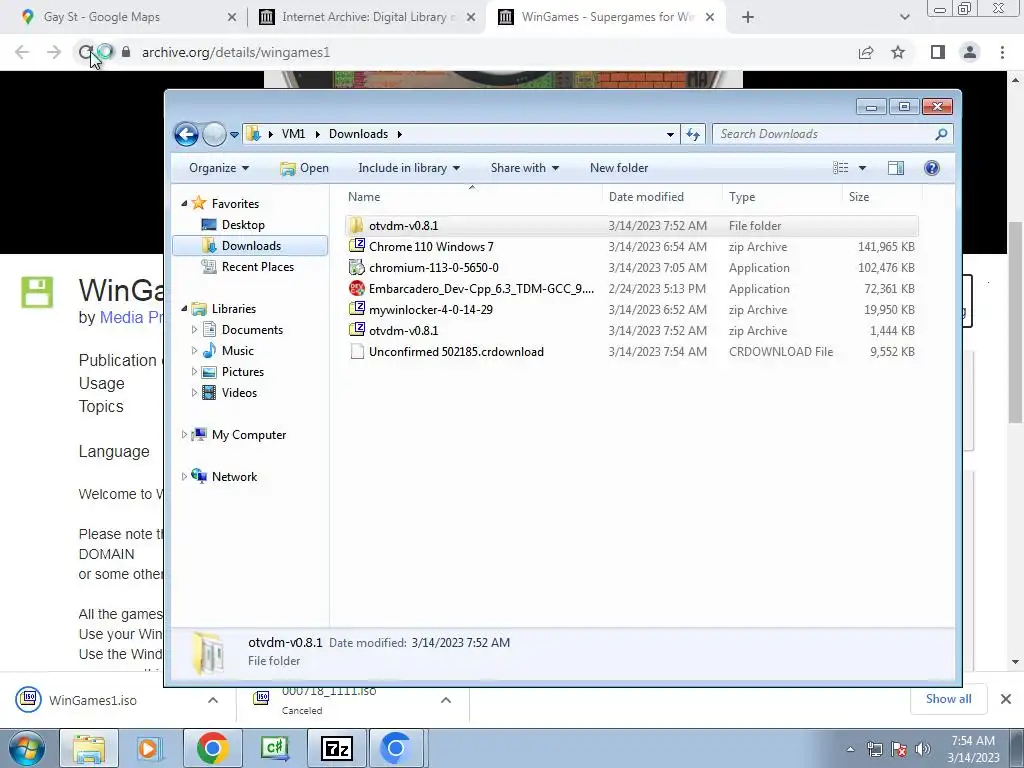
Task: Open Windows Start button
Action: point(26,748)
